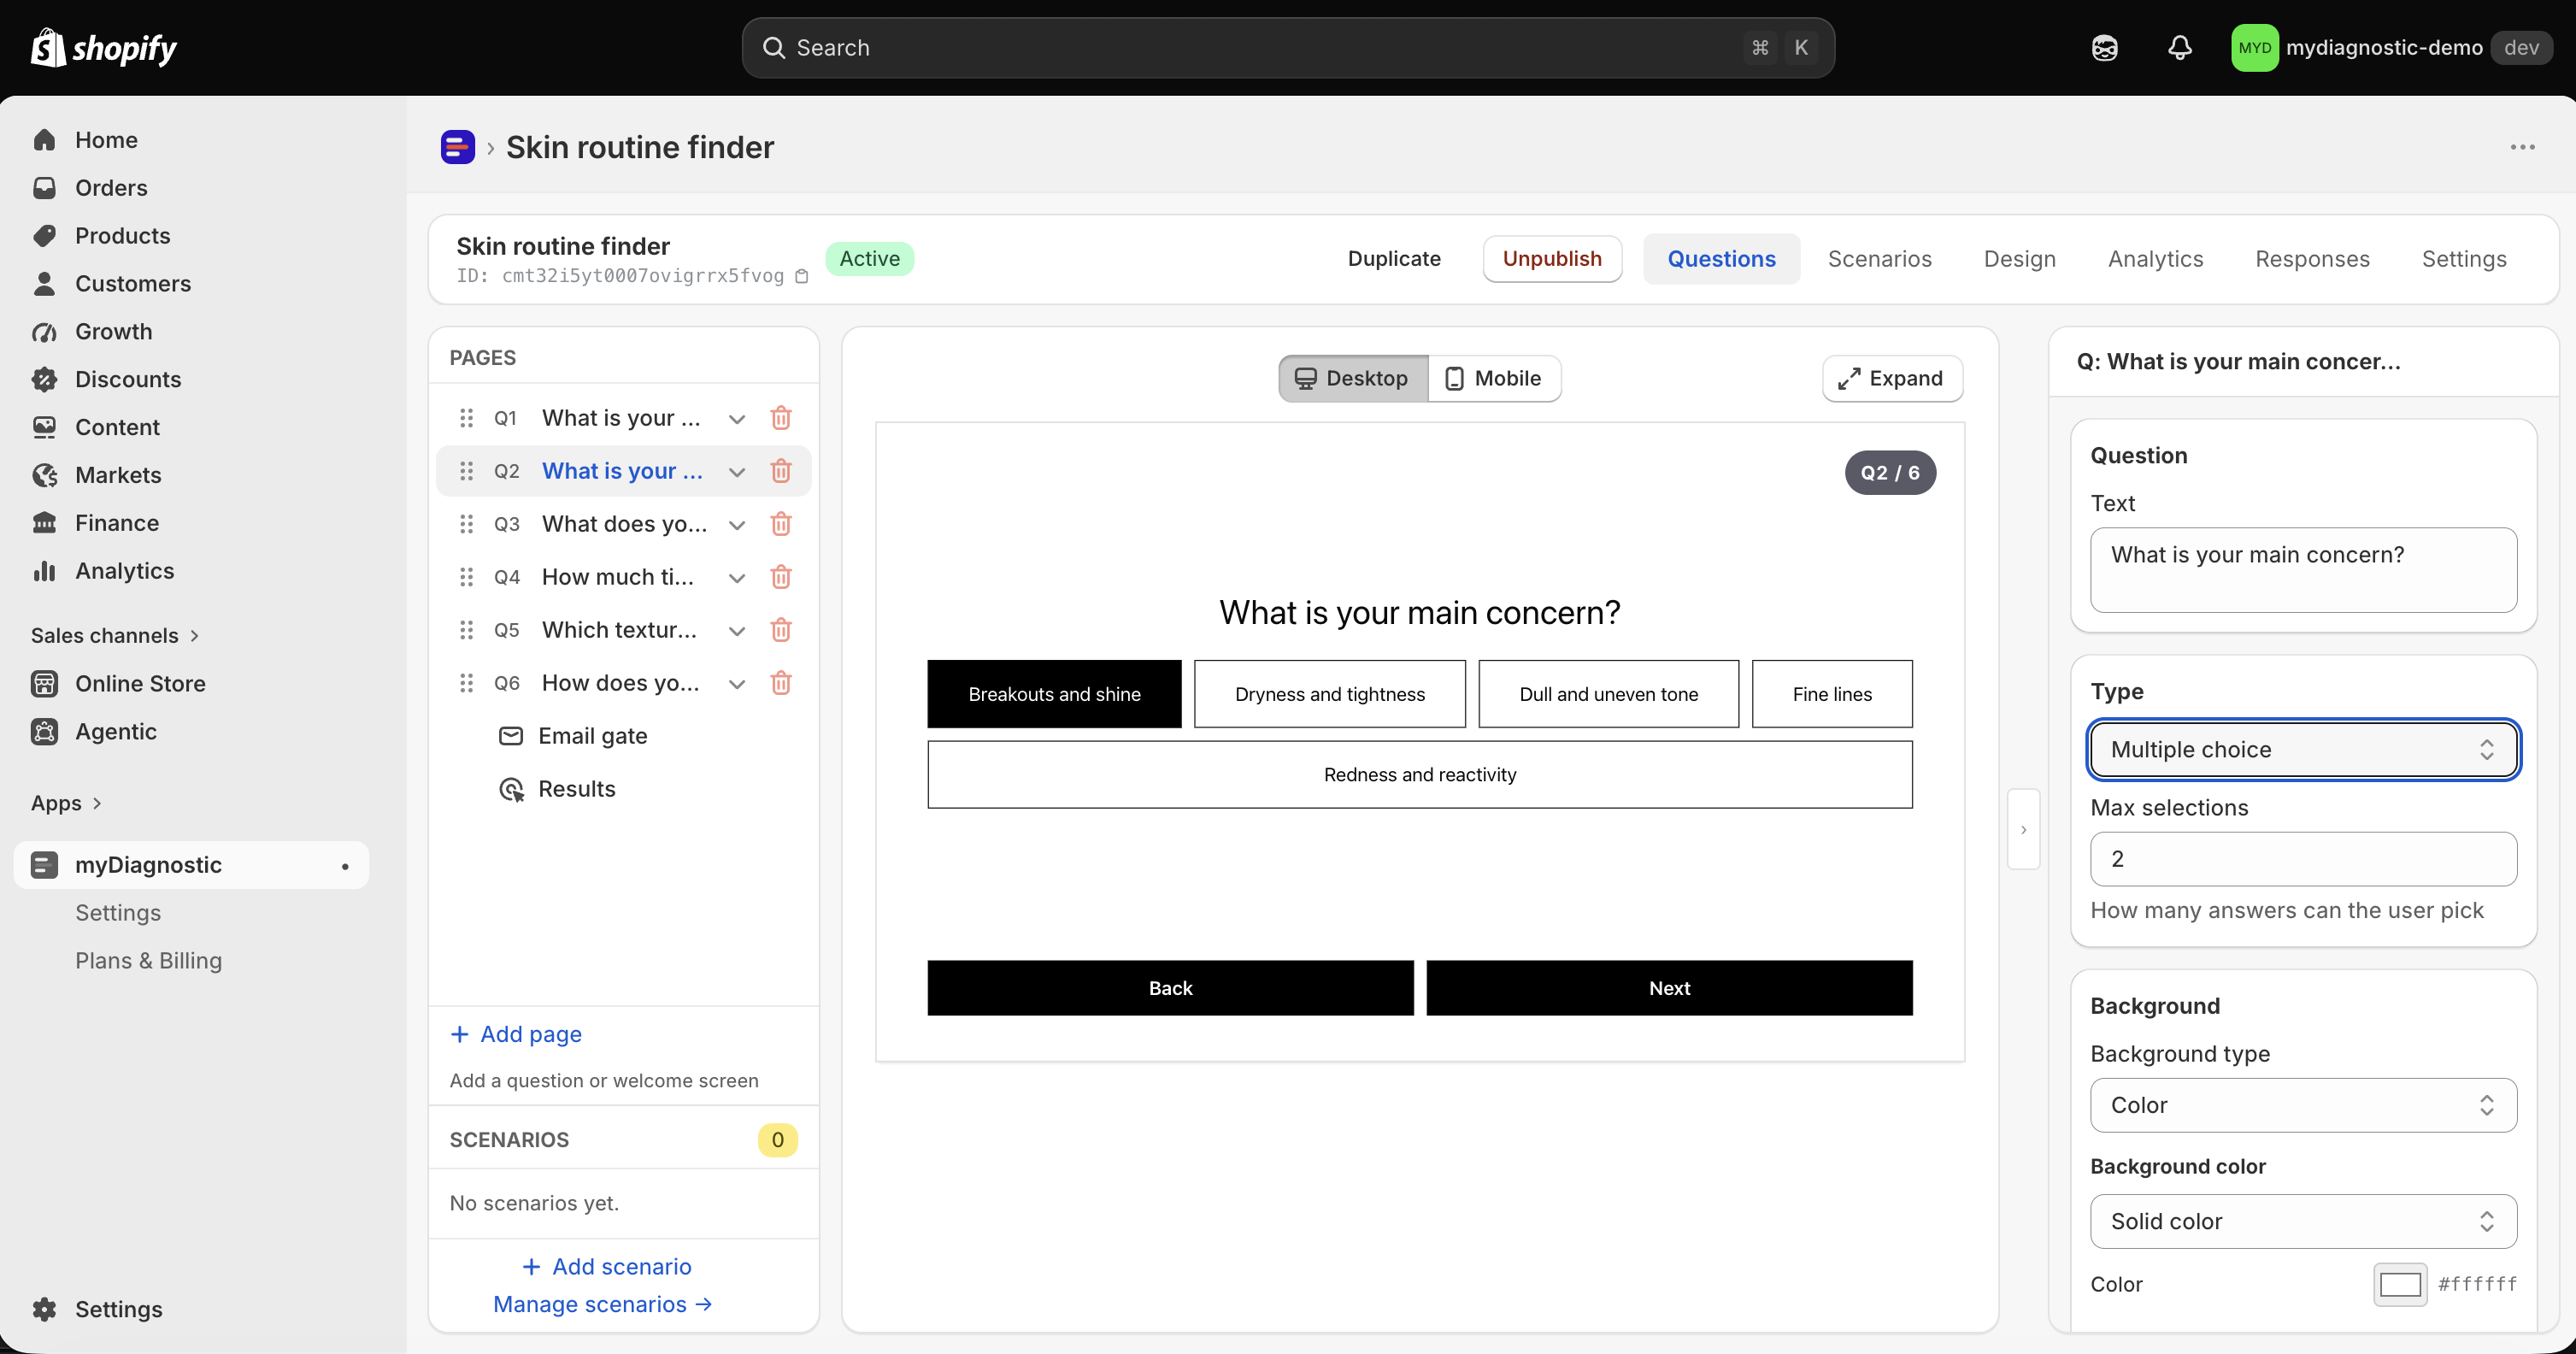Go to the quiz Analytics tab
Viewport: 2576px width, 1354px height.
(x=2155, y=259)
